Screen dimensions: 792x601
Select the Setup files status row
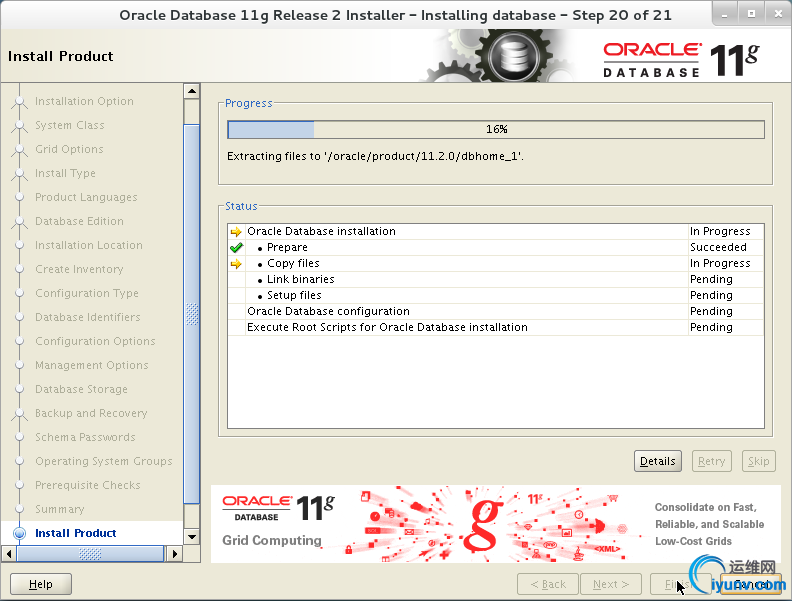[496, 295]
